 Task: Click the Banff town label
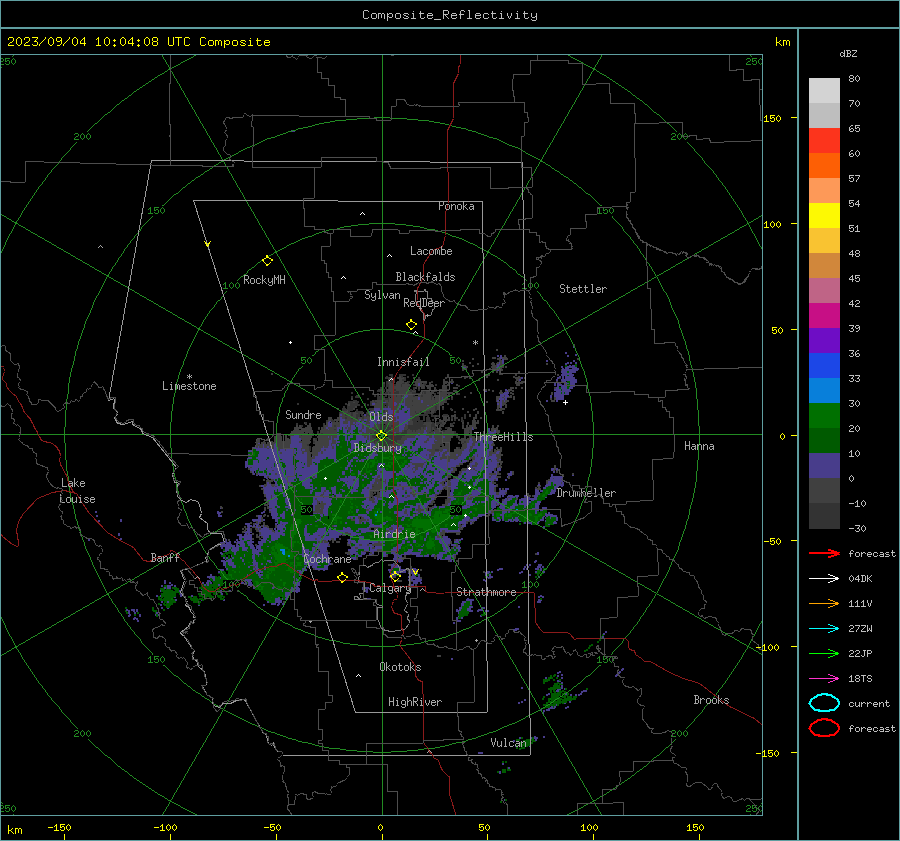(165, 557)
